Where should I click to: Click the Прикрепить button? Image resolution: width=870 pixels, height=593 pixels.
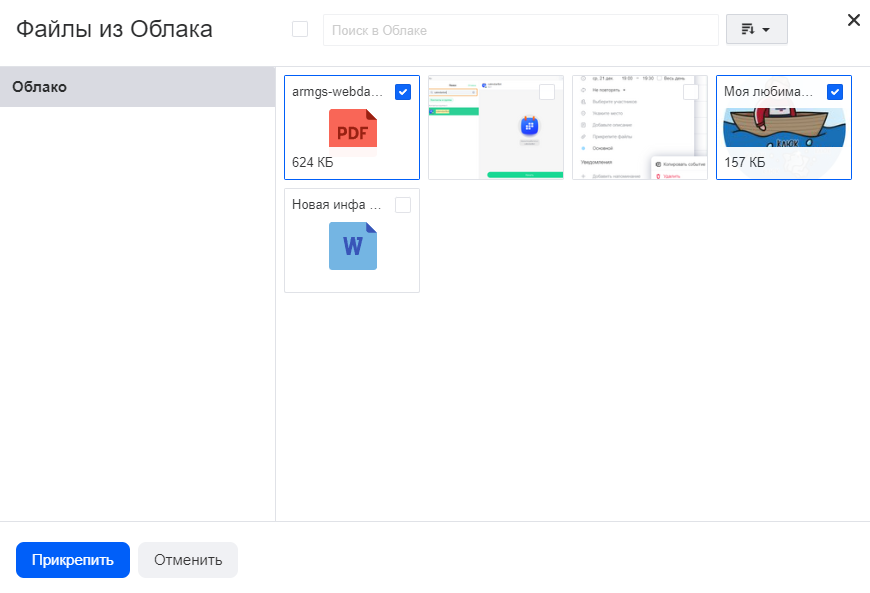coord(73,560)
